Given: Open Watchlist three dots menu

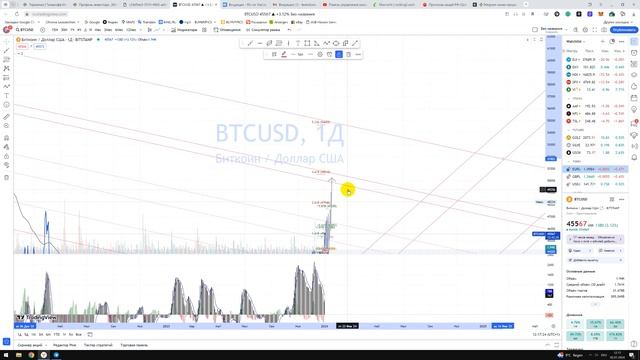Looking at the screenshot, I should click(x=621, y=42).
